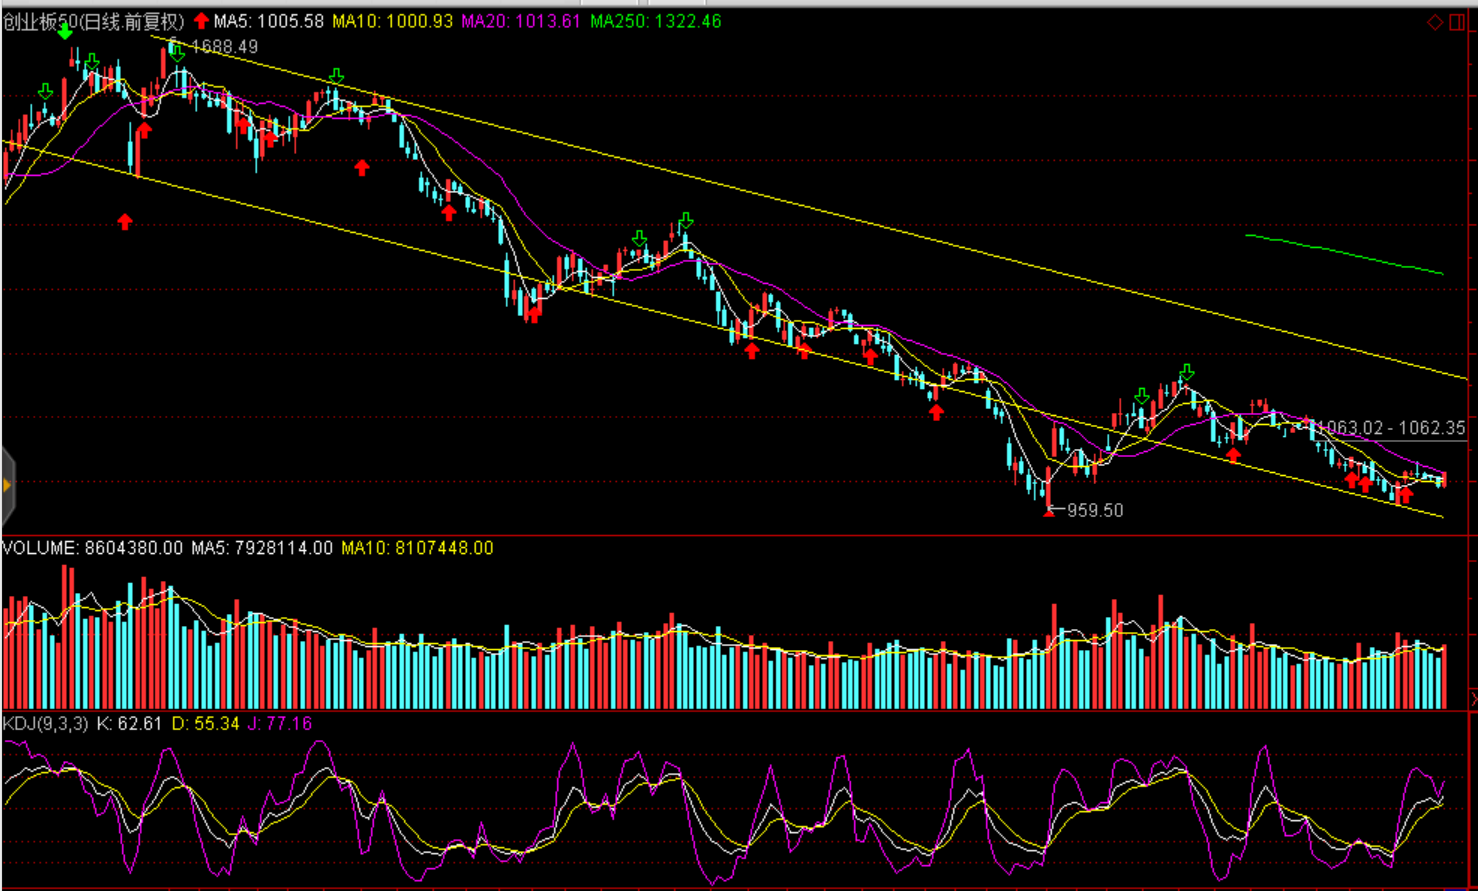Image resolution: width=1478 pixels, height=891 pixels.
Task: Click the 1063.02 - 1062.35 price range label
Action: (1391, 428)
